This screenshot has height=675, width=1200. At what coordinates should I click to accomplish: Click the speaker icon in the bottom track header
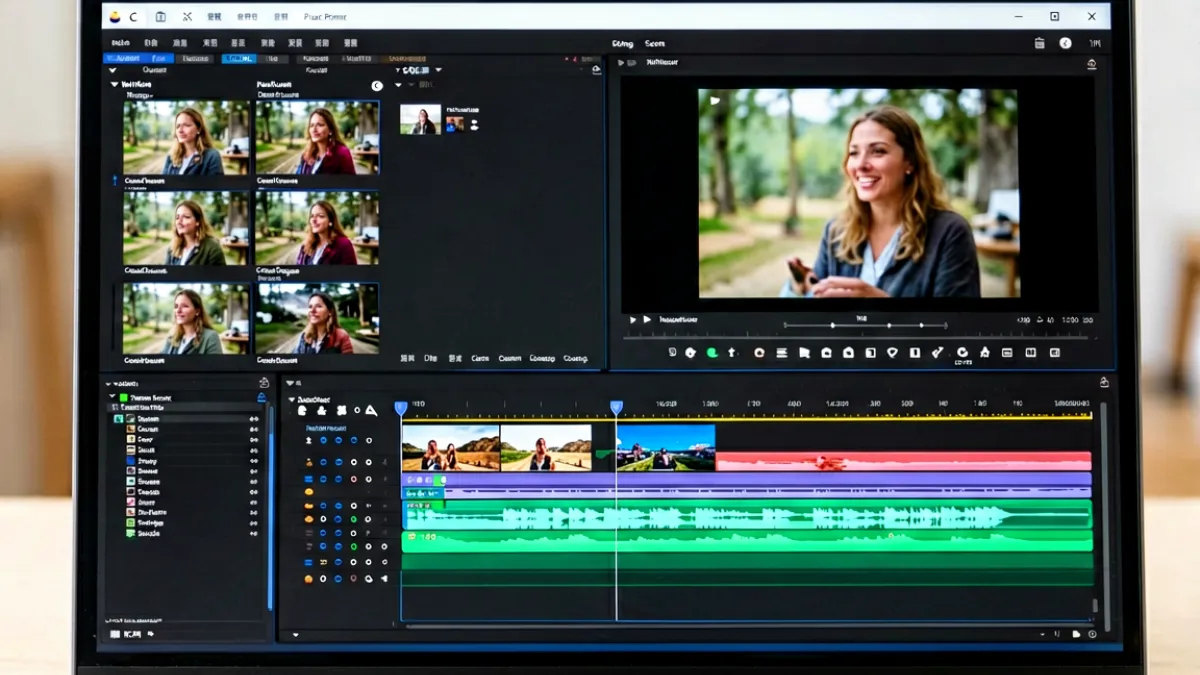(x=384, y=579)
